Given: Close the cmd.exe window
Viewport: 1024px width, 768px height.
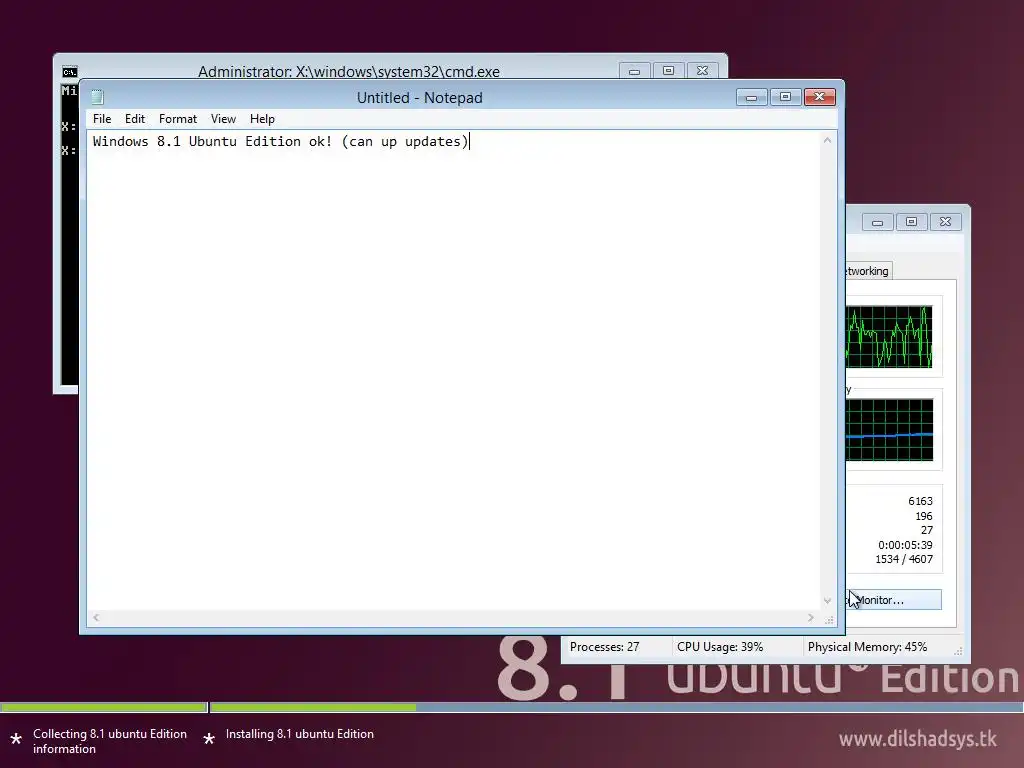Looking at the screenshot, I should [x=703, y=71].
